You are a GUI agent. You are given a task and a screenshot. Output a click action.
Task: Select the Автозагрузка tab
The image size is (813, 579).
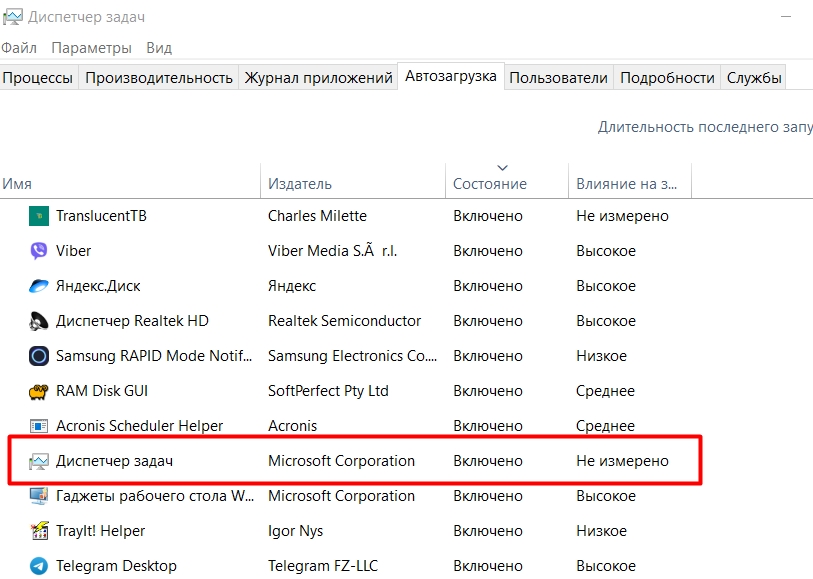pos(451,76)
